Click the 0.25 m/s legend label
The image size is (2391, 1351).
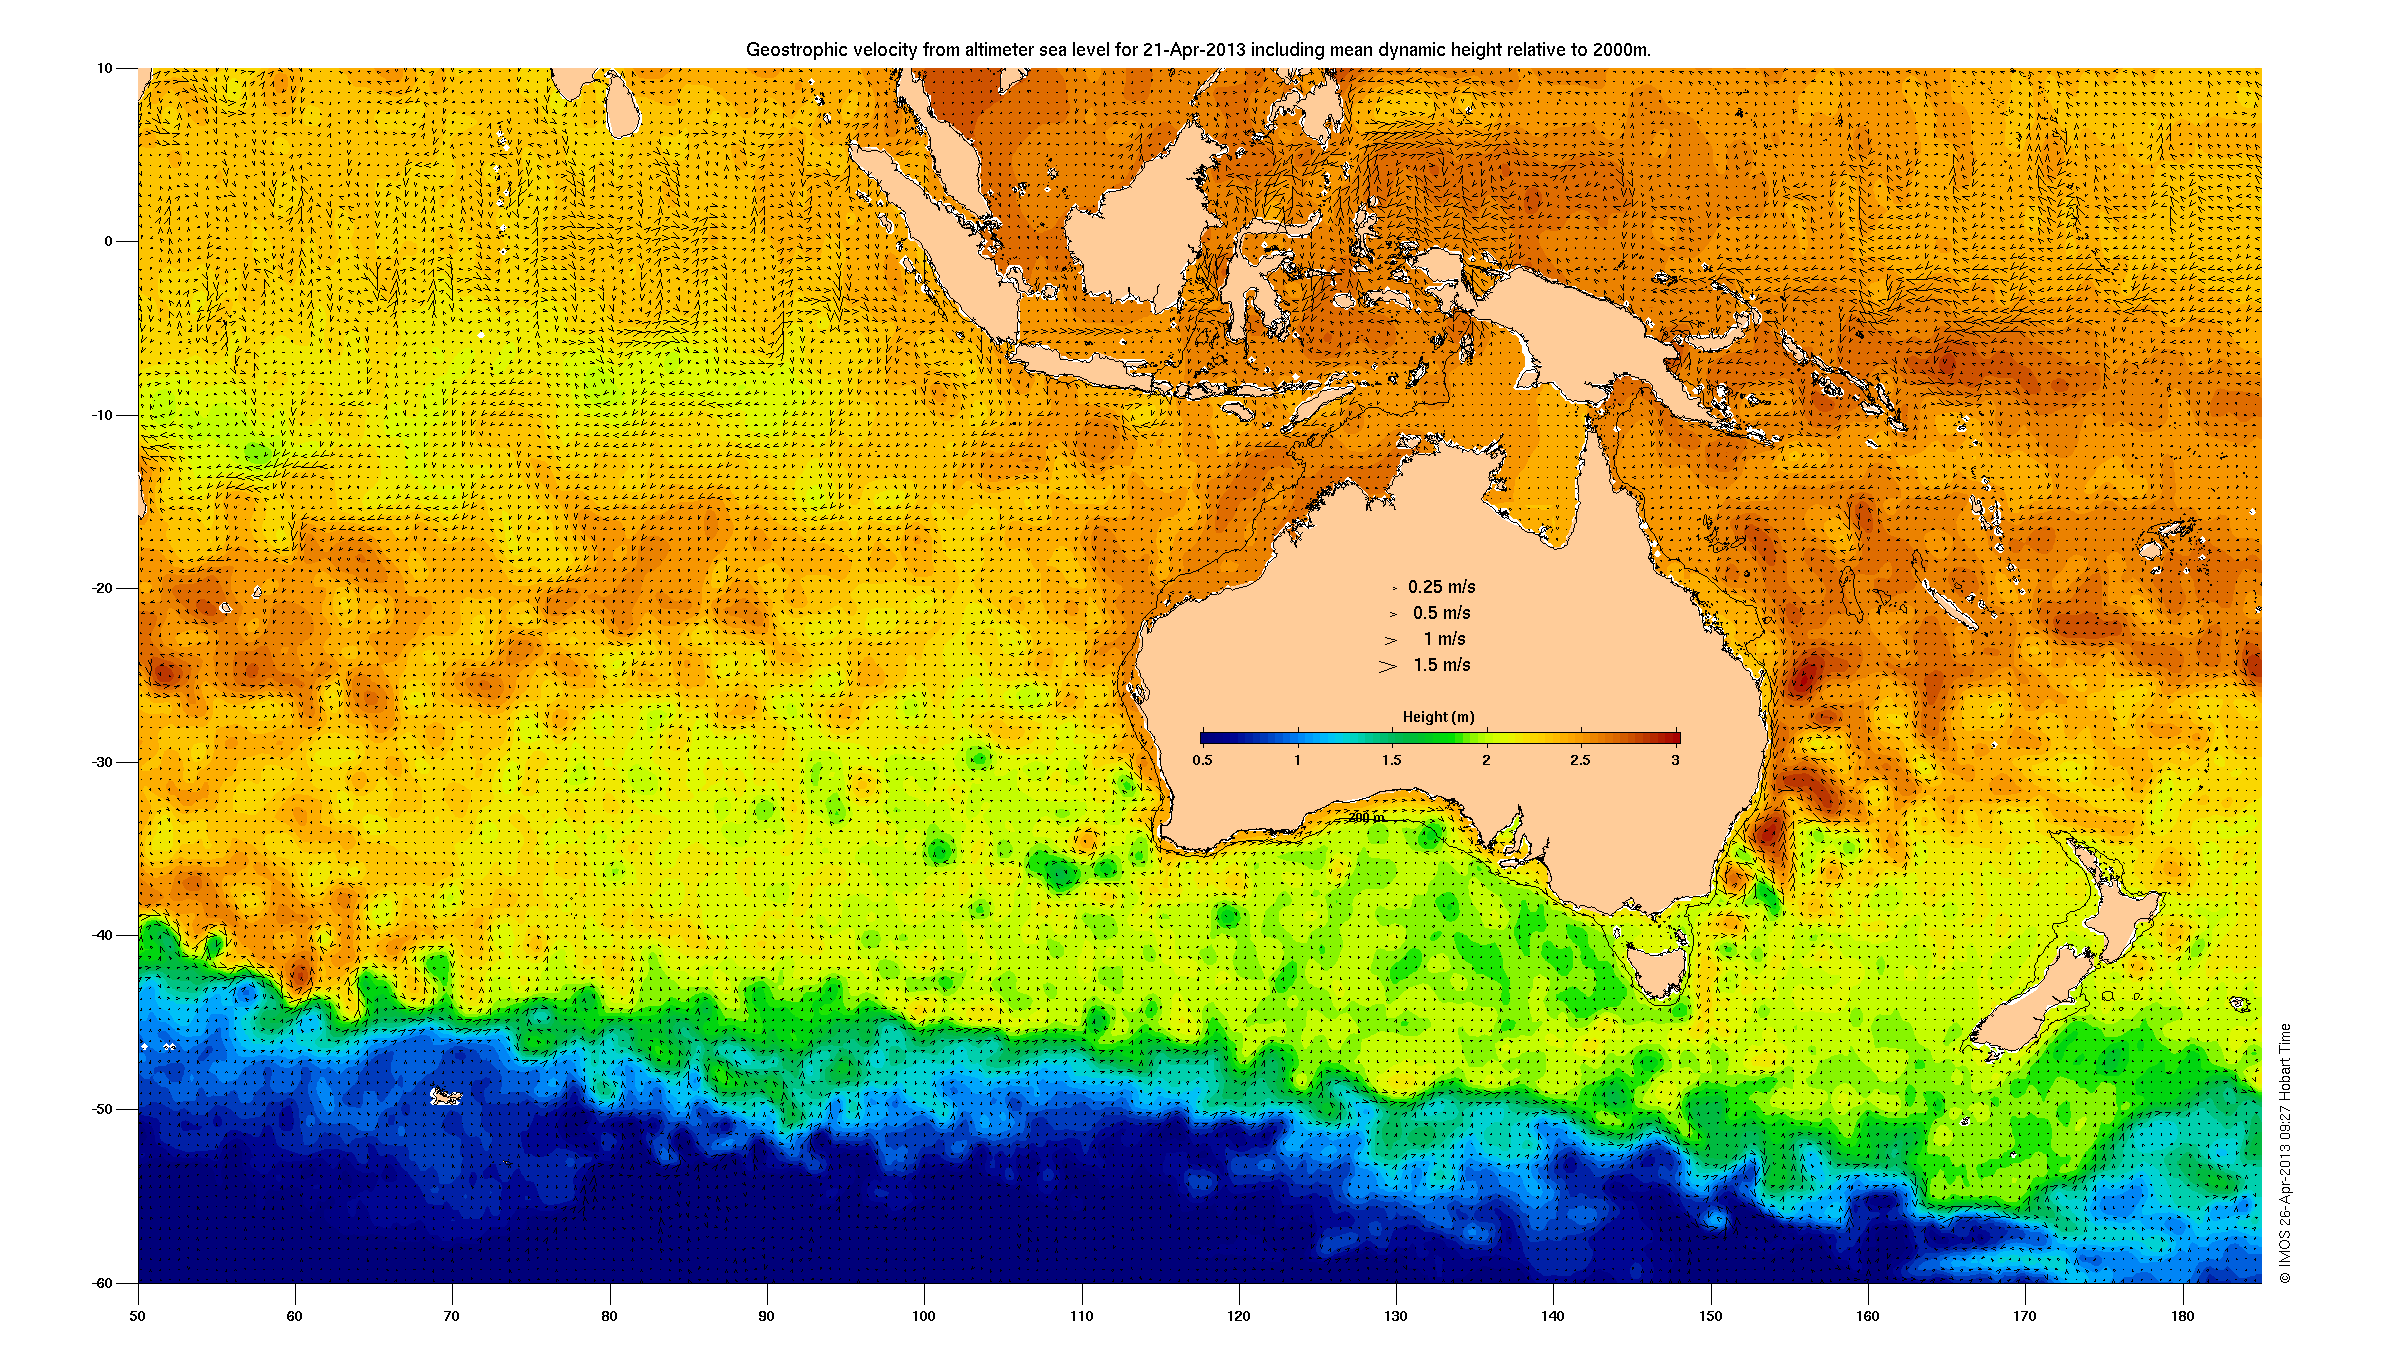click(x=1441, y=587)
